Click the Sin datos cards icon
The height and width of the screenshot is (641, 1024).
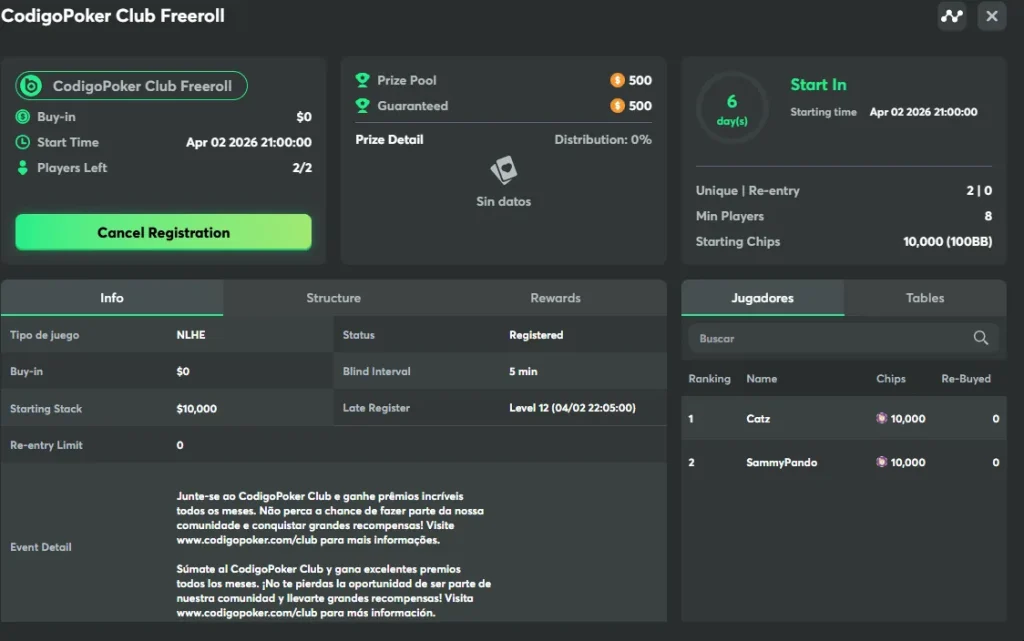(x=504, y=170)
